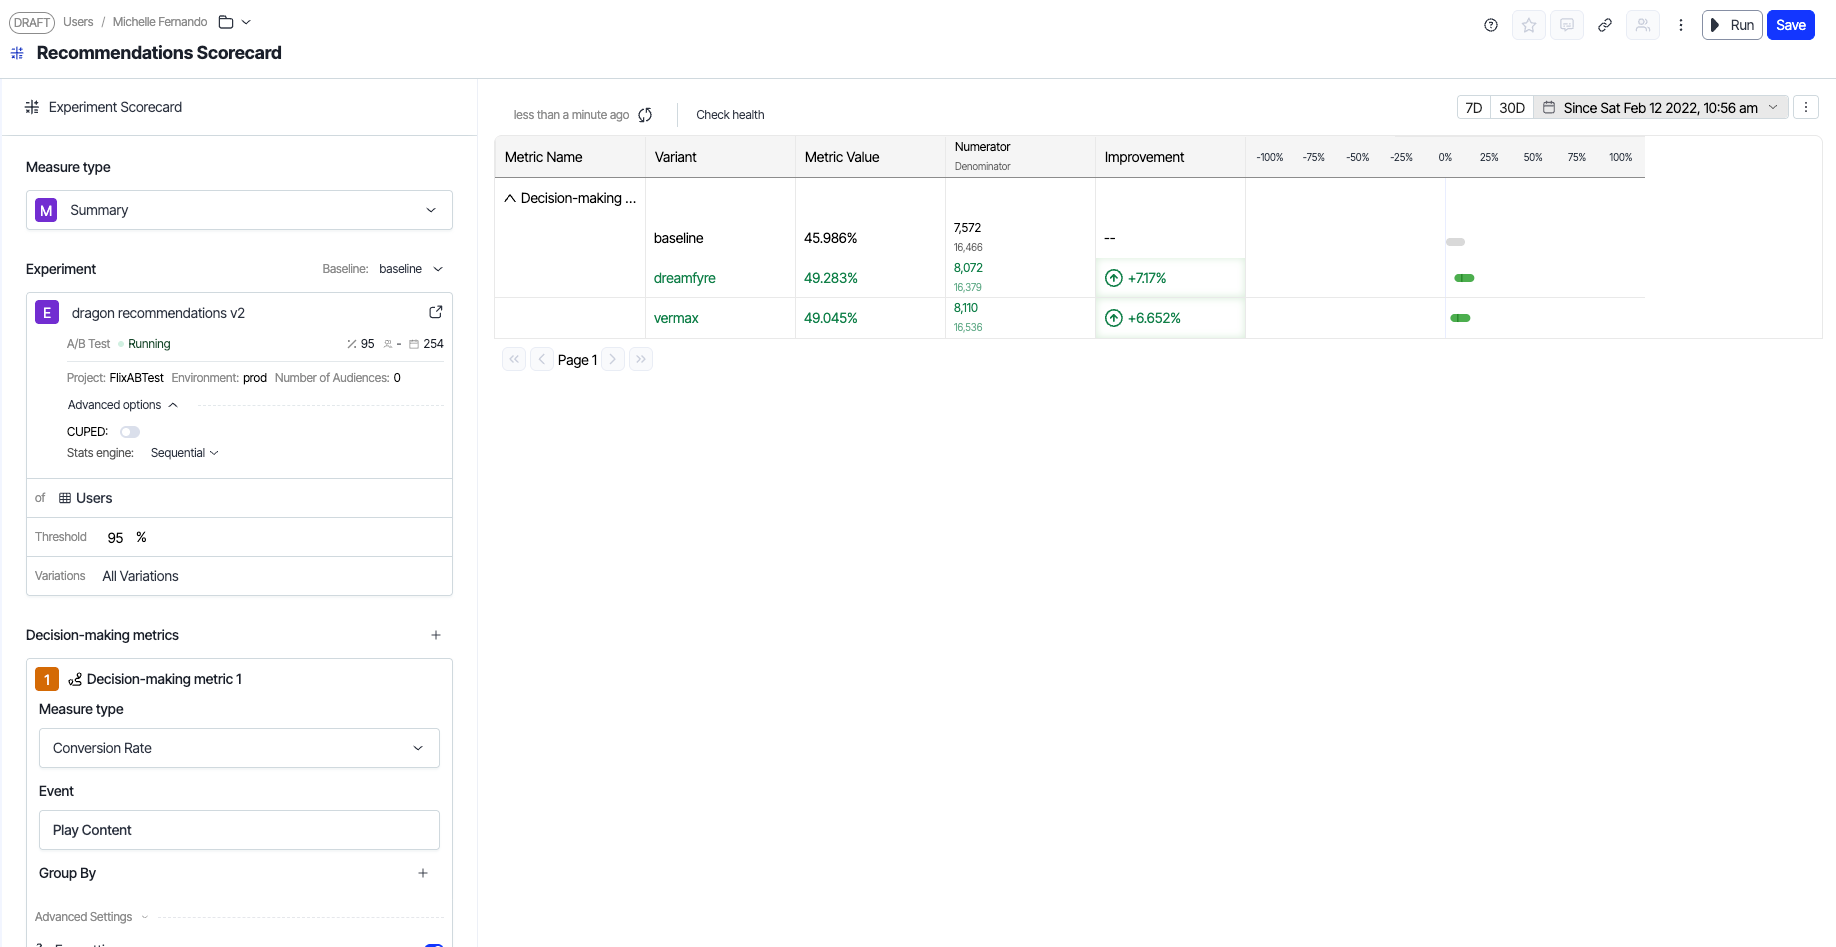Click the help question mark icon
This screenshot has height=947, width=1836.
click(x=1491, y=25)
